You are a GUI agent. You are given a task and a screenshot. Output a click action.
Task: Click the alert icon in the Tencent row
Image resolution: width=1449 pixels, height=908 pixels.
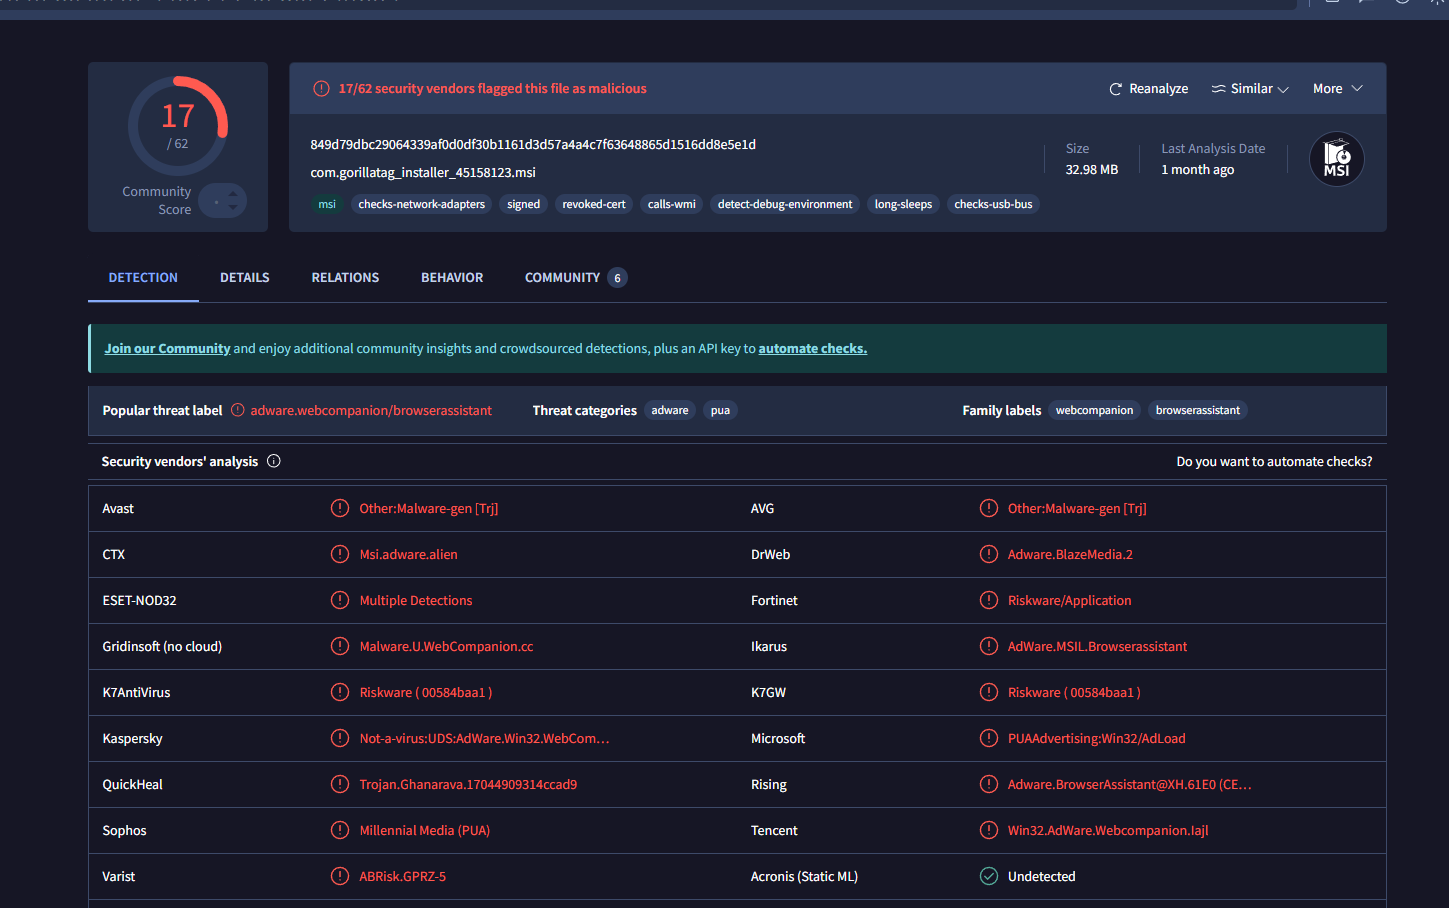989,830
